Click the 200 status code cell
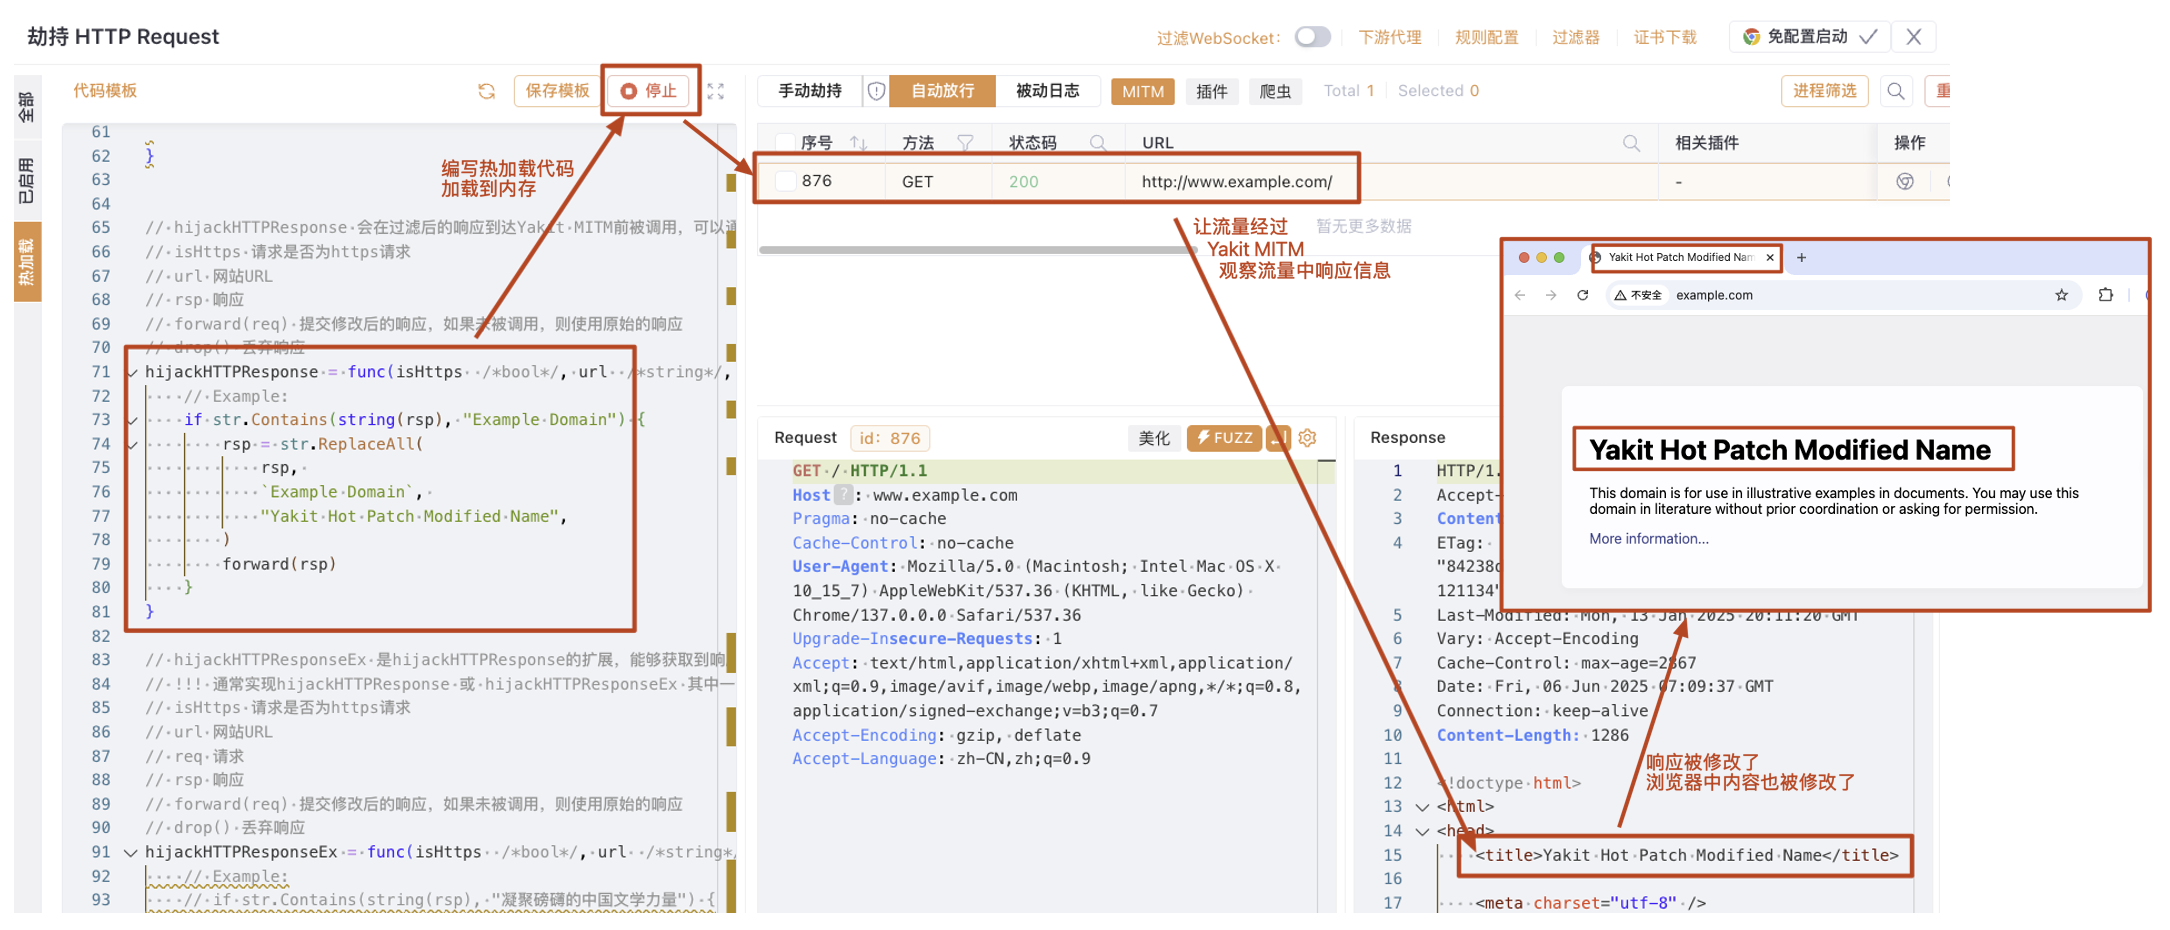Screen dimensions: 2170x930 click(1023, 182)
